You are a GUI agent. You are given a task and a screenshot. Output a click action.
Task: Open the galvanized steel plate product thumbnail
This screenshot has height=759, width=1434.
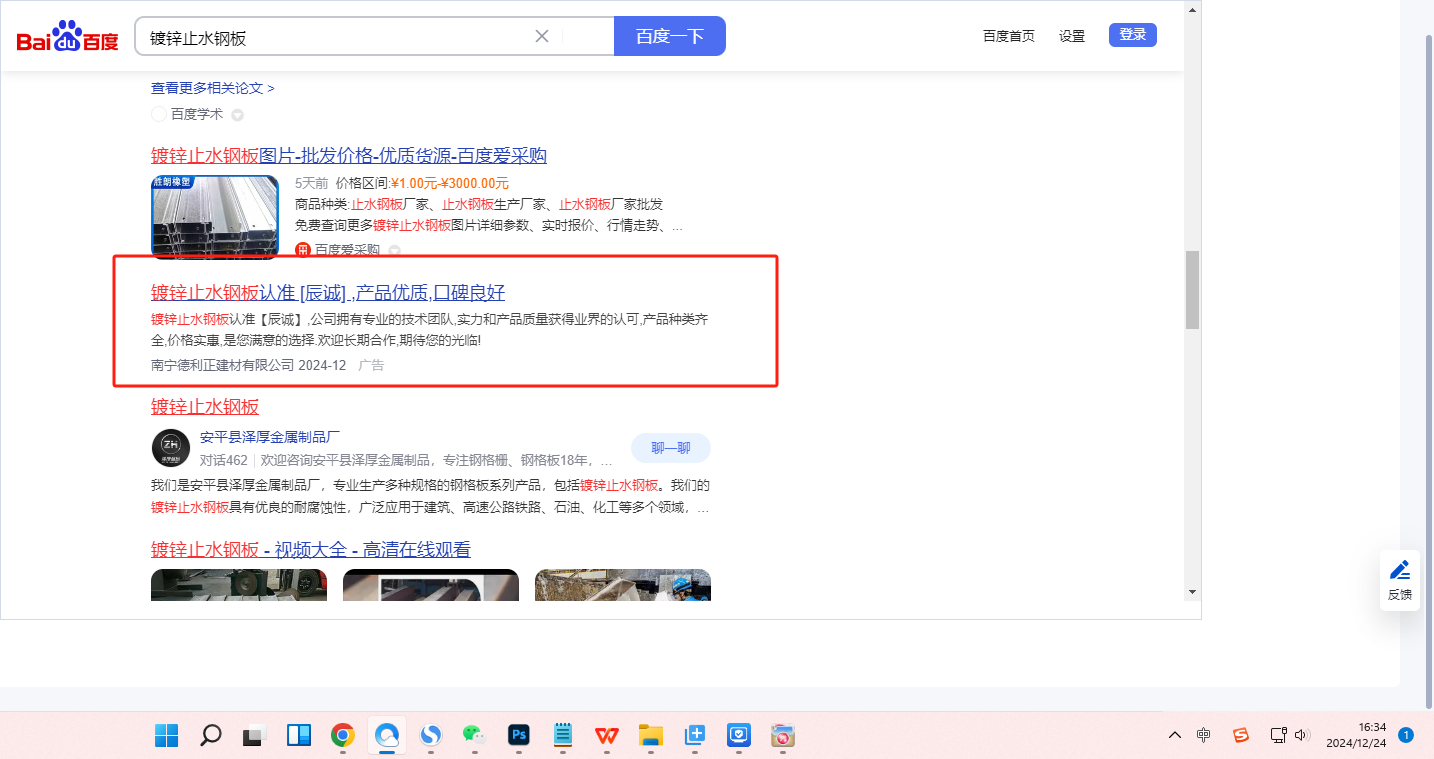pyautogui.click(x=215, y=217)
